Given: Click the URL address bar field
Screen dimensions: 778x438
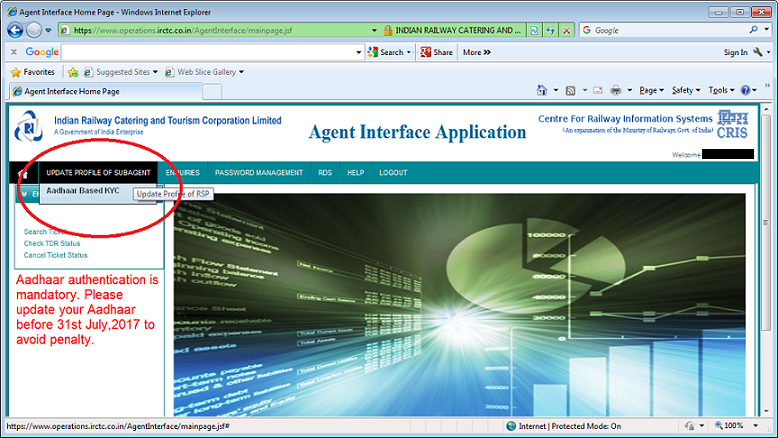Looking at the screenshot, I should [220, 30].
